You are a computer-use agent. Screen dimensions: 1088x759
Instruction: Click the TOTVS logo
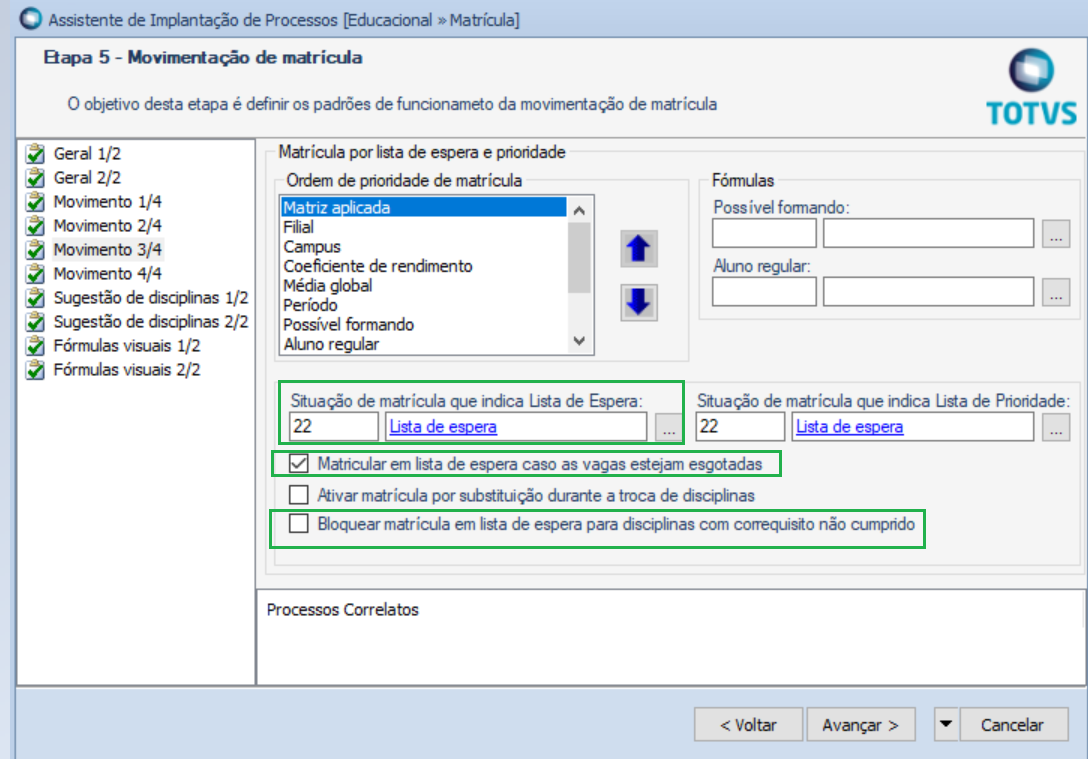click(x=1032, y=87)
